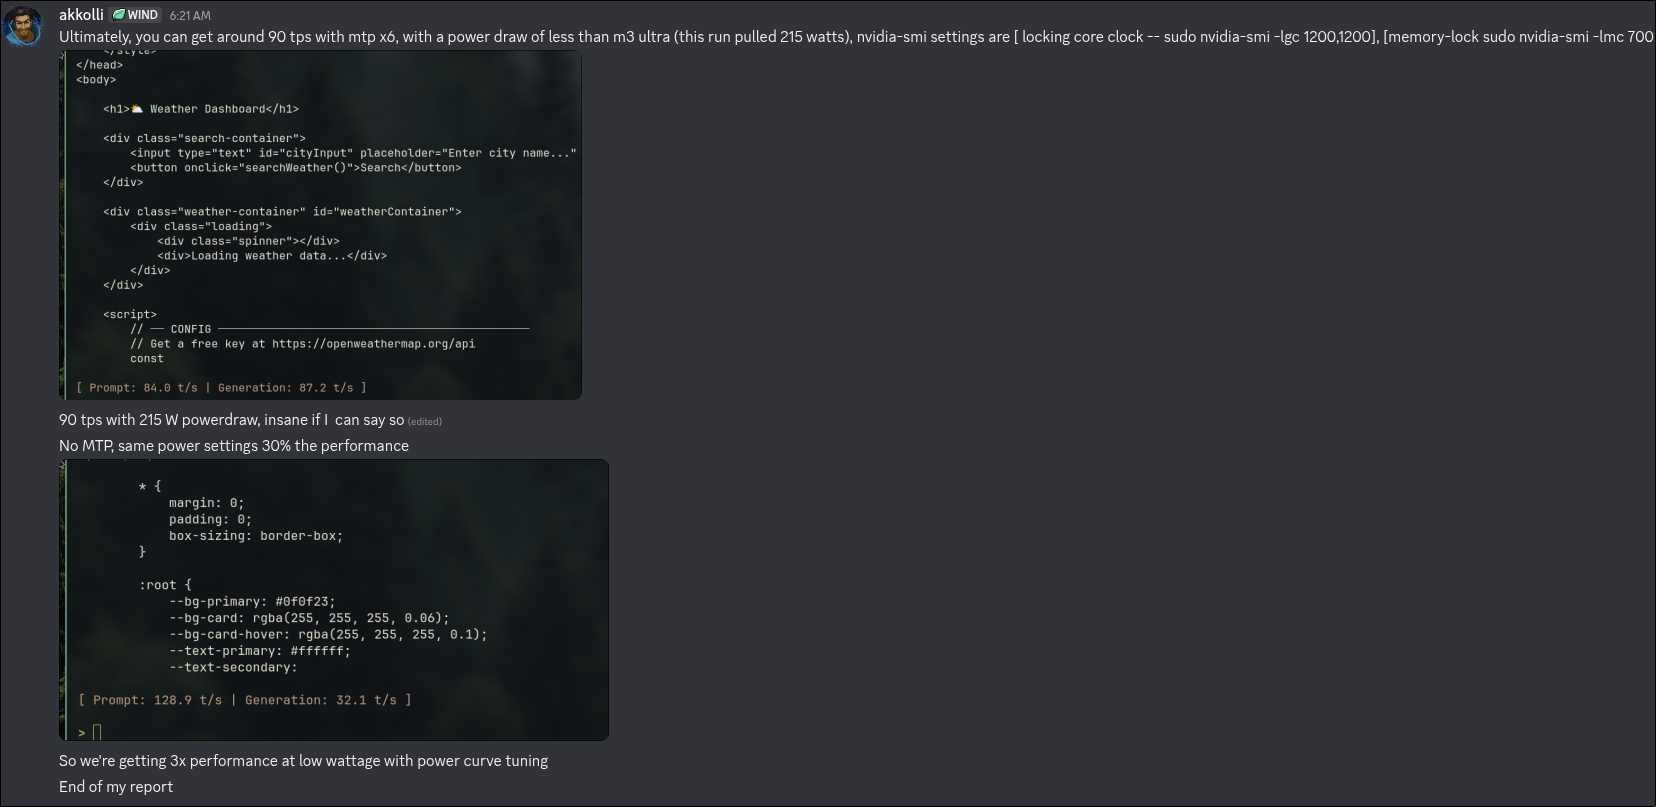Click the nvidia-smi -lgc command text
1656x807 pixels.
point(1270,37)
